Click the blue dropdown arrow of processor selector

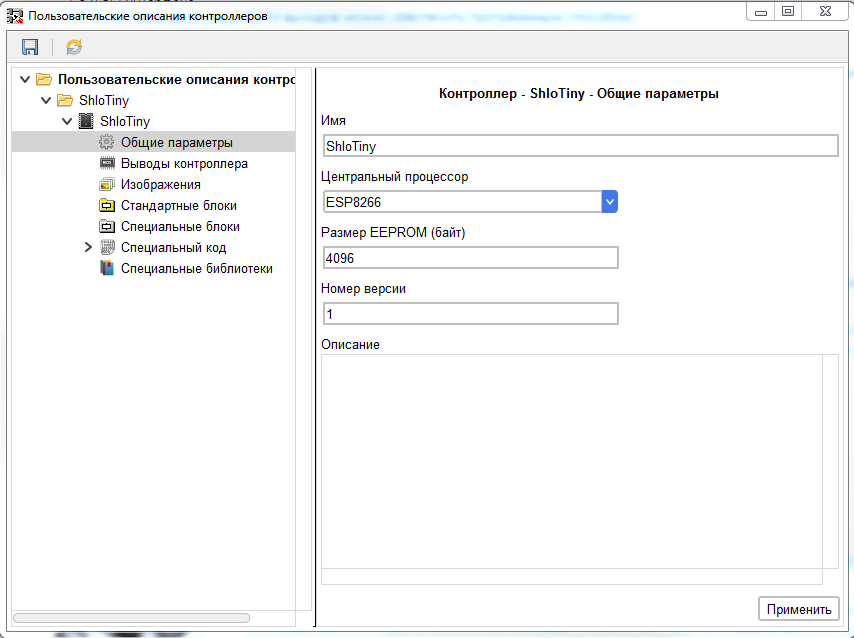610,202
